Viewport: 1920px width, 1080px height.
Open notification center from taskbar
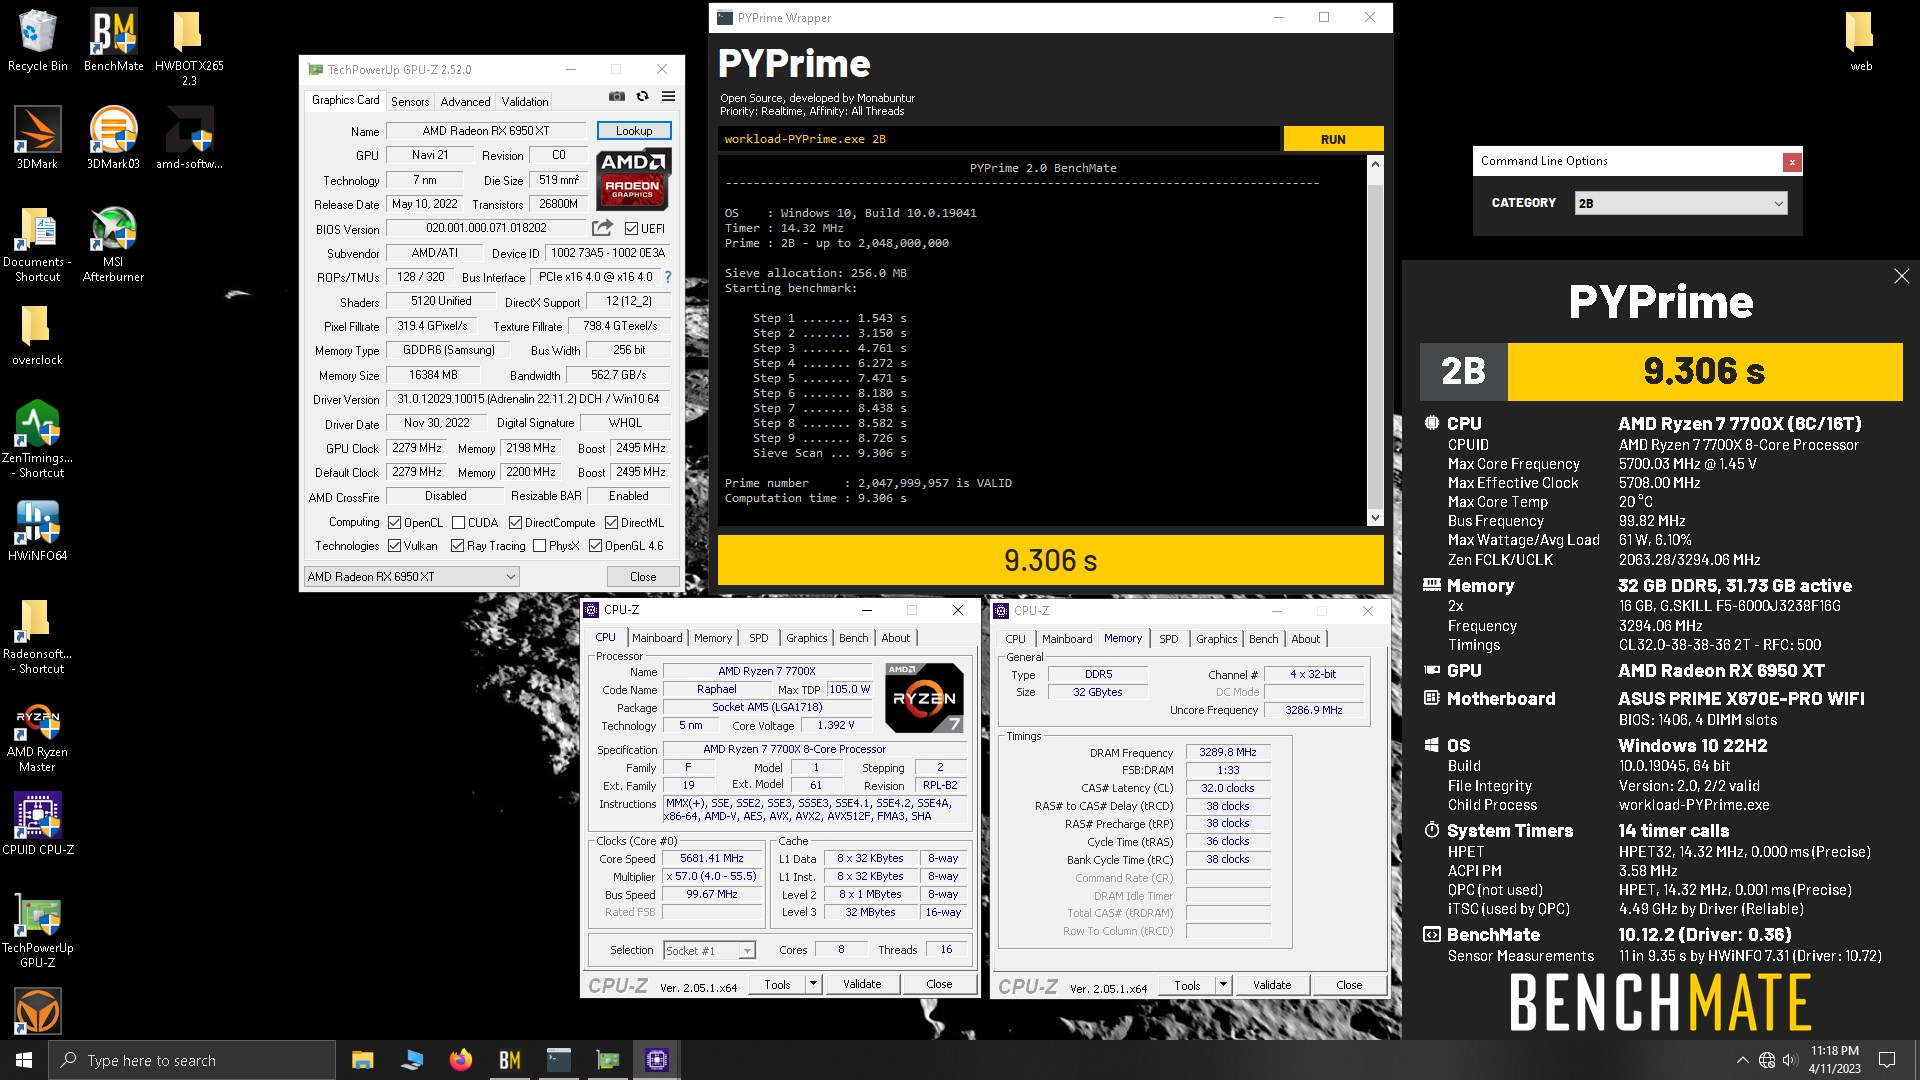click(x=1887, y=1060)
